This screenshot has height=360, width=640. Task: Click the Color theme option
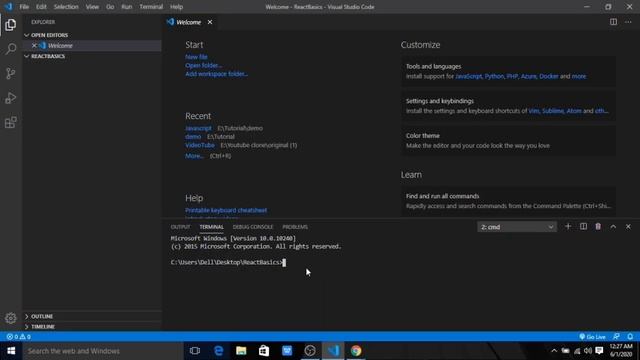click(x=509, y=140)
